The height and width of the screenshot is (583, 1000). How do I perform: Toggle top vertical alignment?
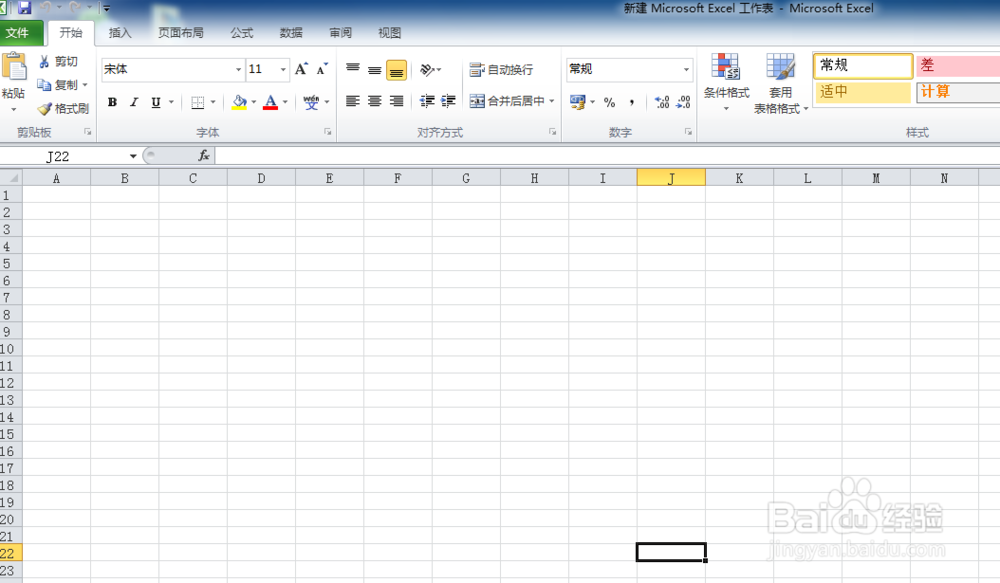point(353,70)
